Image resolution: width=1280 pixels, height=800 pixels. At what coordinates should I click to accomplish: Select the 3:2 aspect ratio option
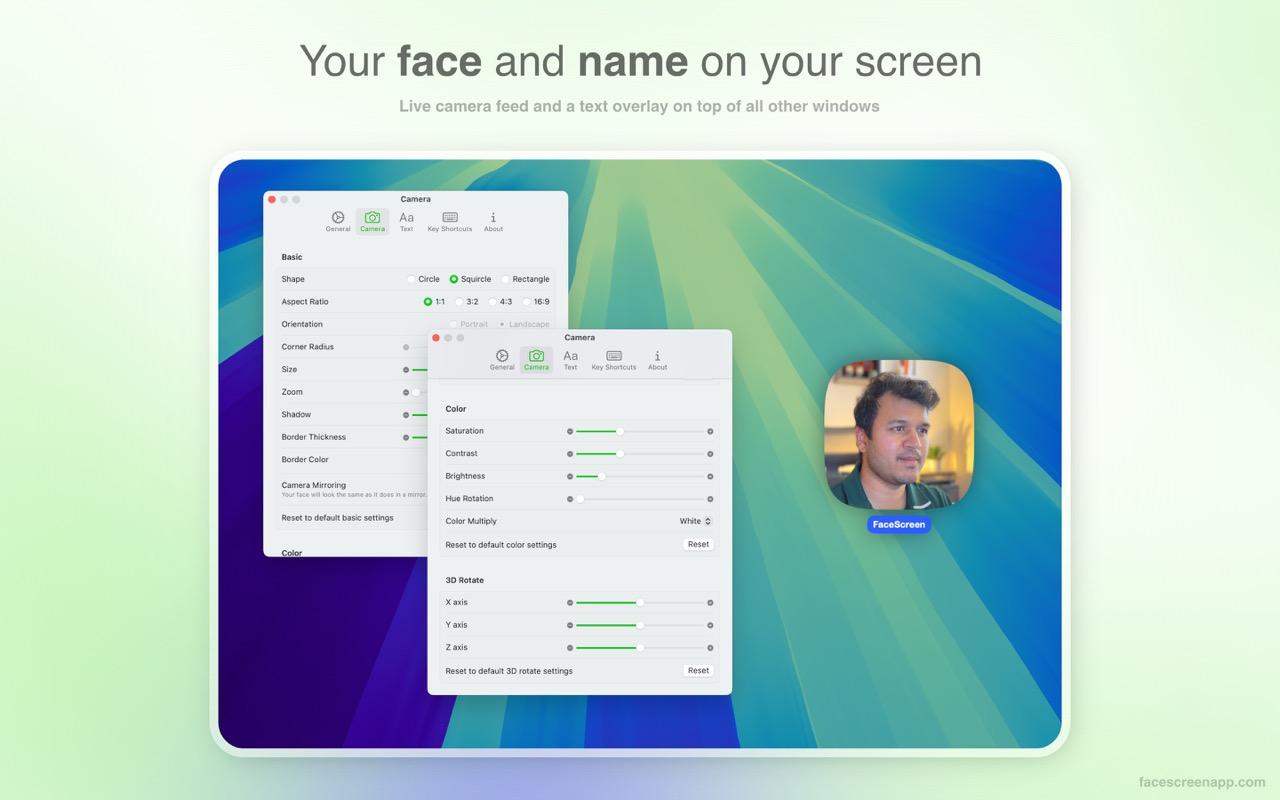coord(460,301)
